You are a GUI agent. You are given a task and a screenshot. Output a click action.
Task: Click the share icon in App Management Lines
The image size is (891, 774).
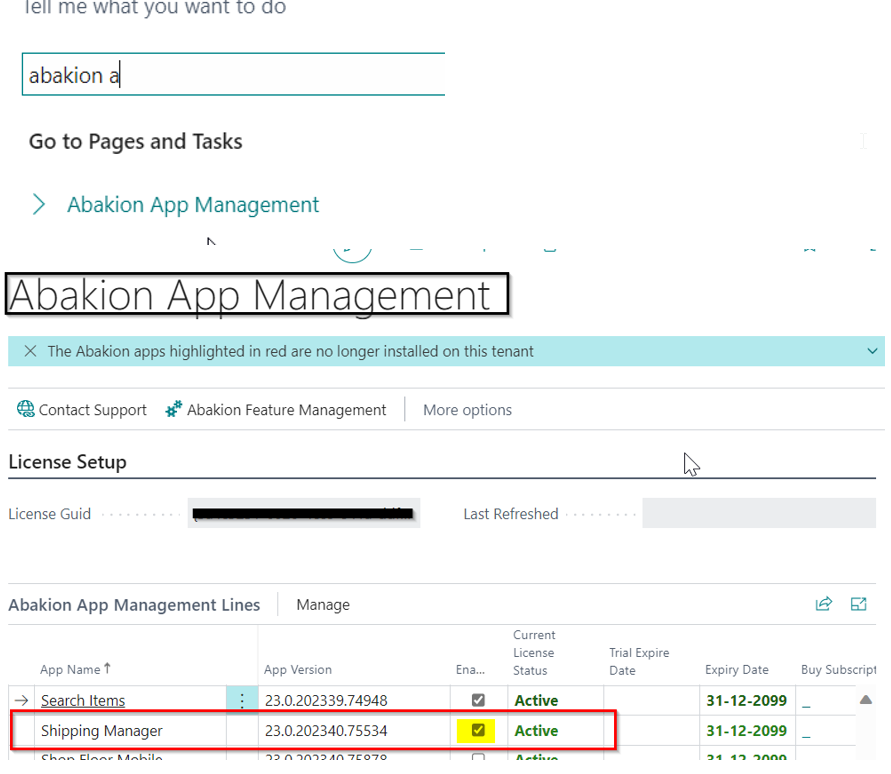[824, 603]
